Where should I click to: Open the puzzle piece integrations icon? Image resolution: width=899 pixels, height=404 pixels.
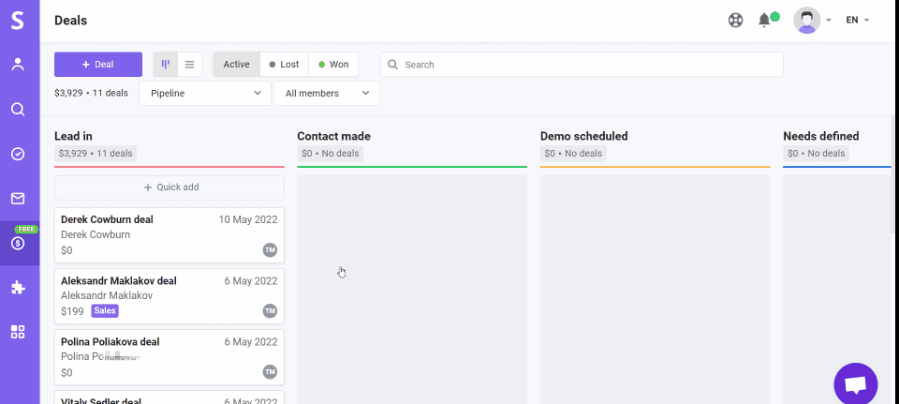click(18, 288)
